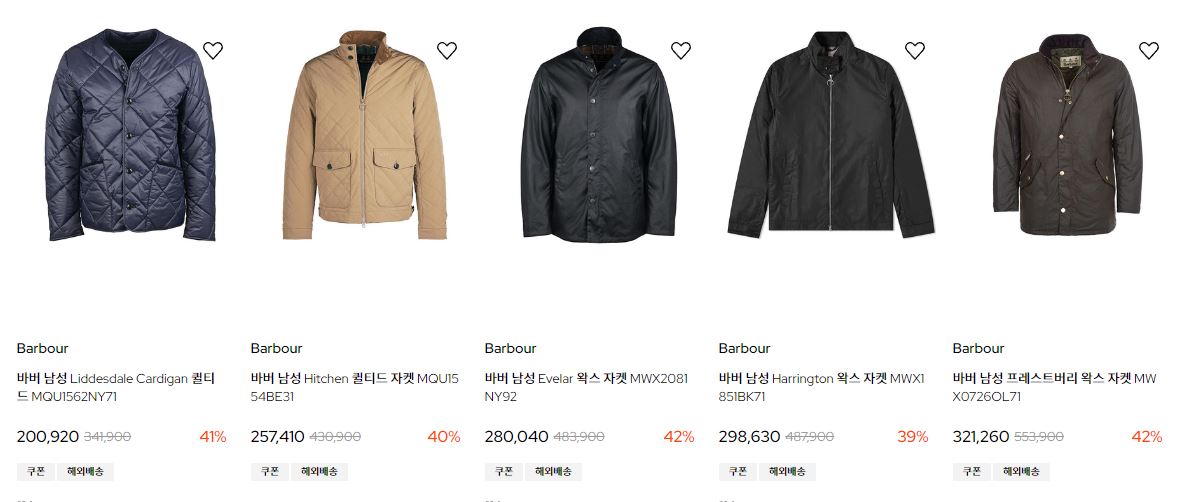This screenshot has width=1181, height=502.
Task: Click Barbour brand above Liddesdale Cardigan
Action: 42,348
